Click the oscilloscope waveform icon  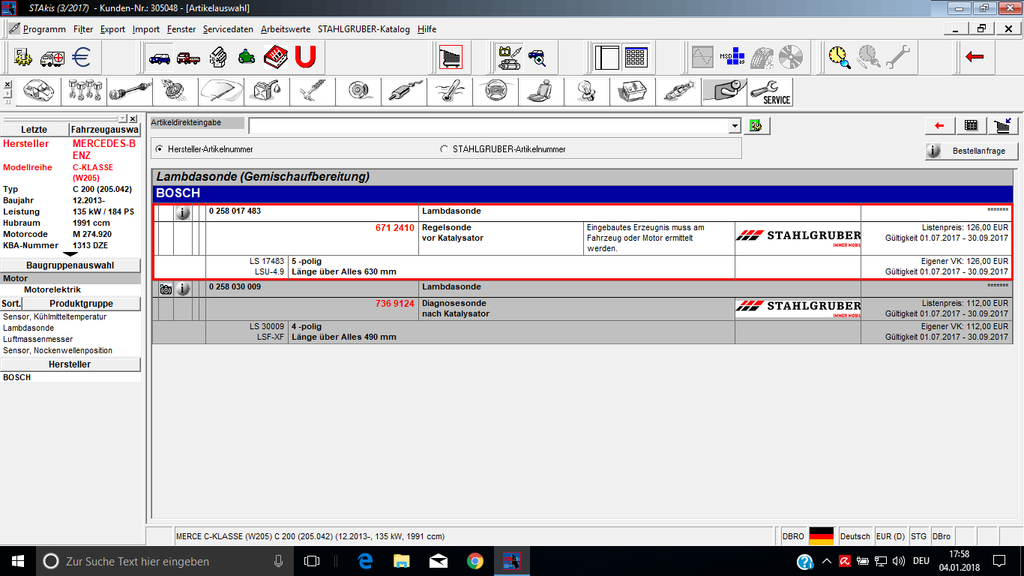tap(703, 57)
